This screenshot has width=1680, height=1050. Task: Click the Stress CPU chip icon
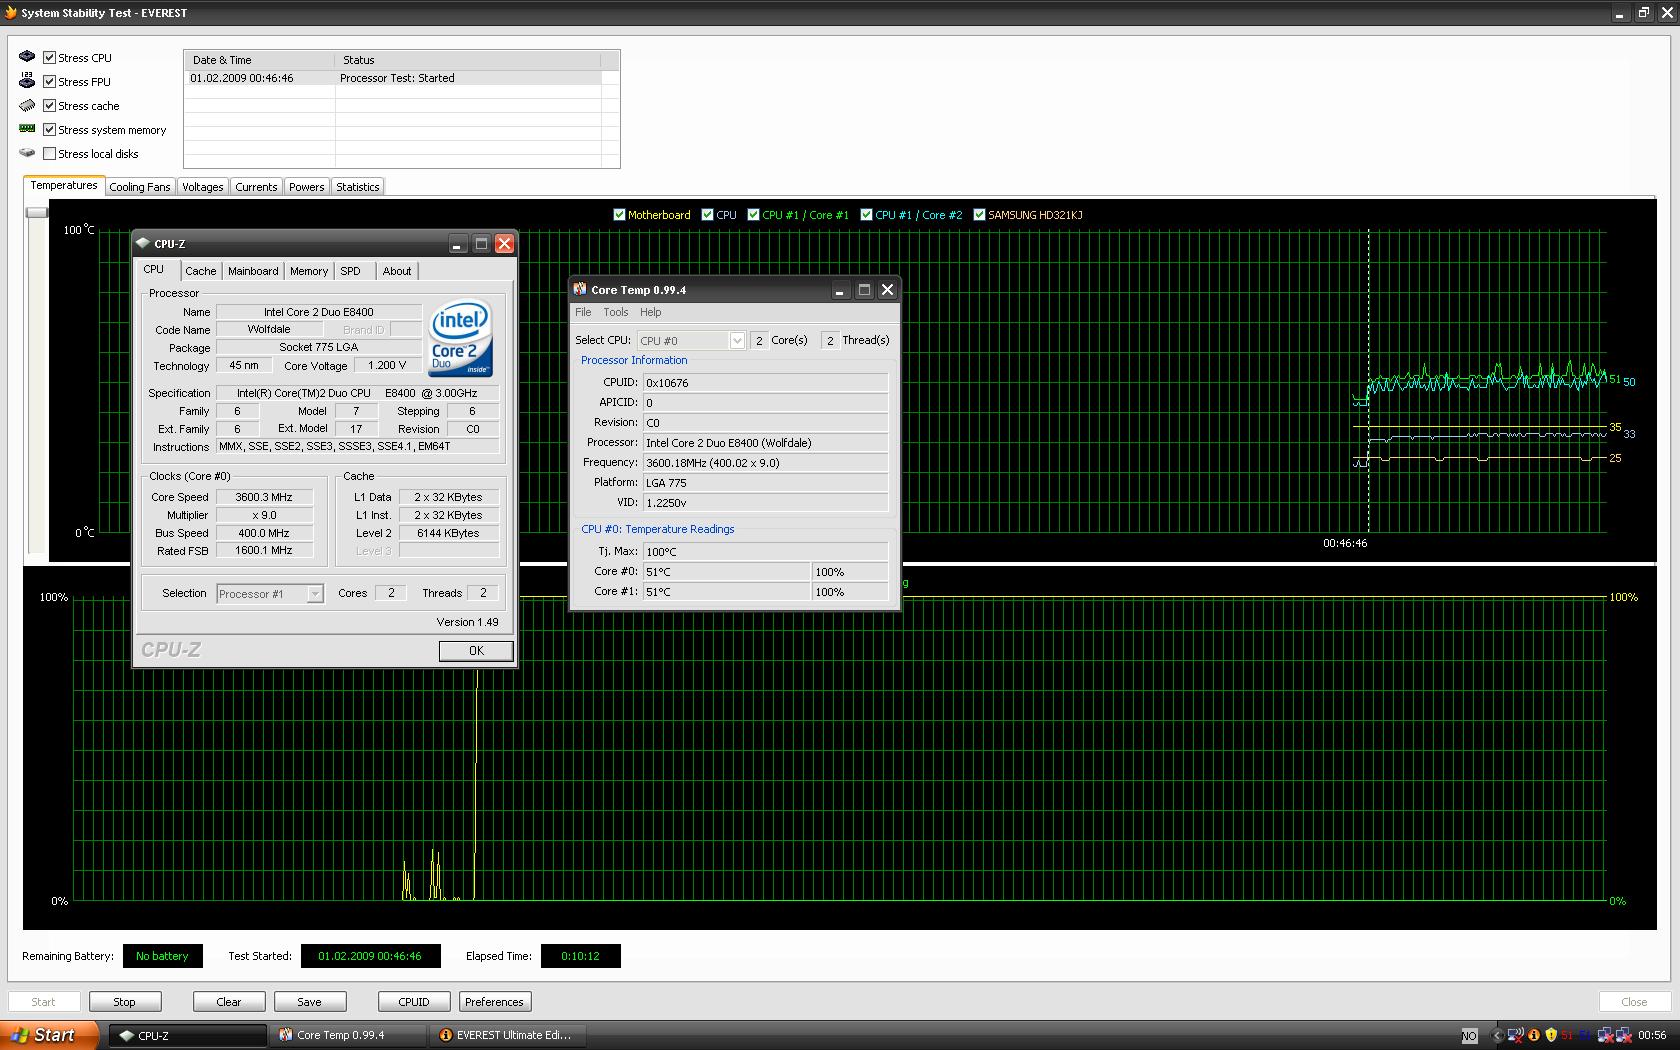(27, 57)
